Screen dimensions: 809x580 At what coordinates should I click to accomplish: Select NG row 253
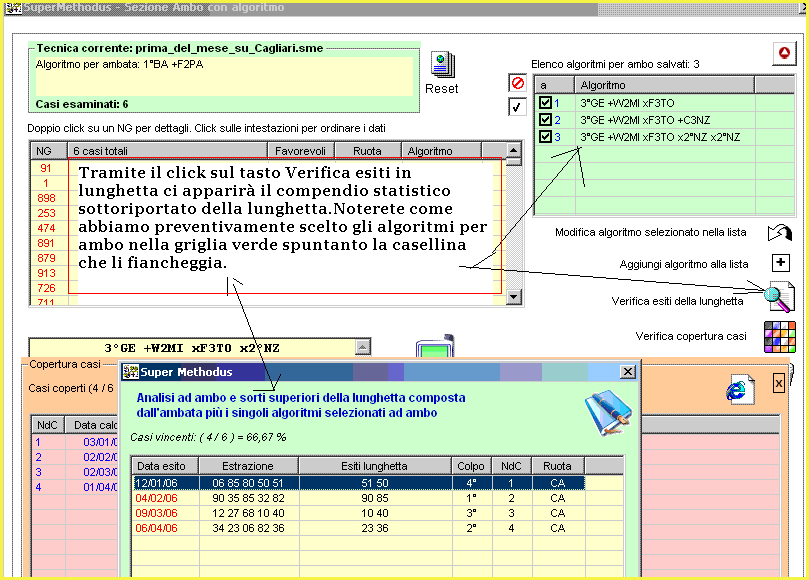46,213
